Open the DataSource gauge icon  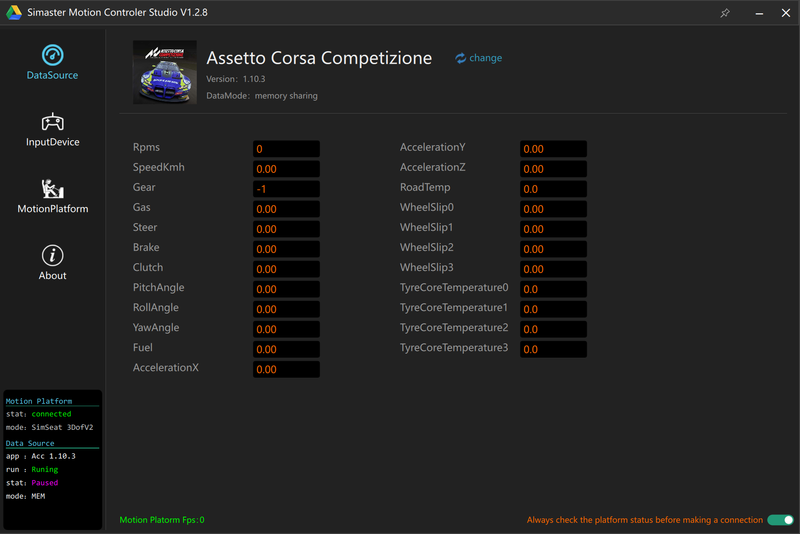(x=53, y=55)
